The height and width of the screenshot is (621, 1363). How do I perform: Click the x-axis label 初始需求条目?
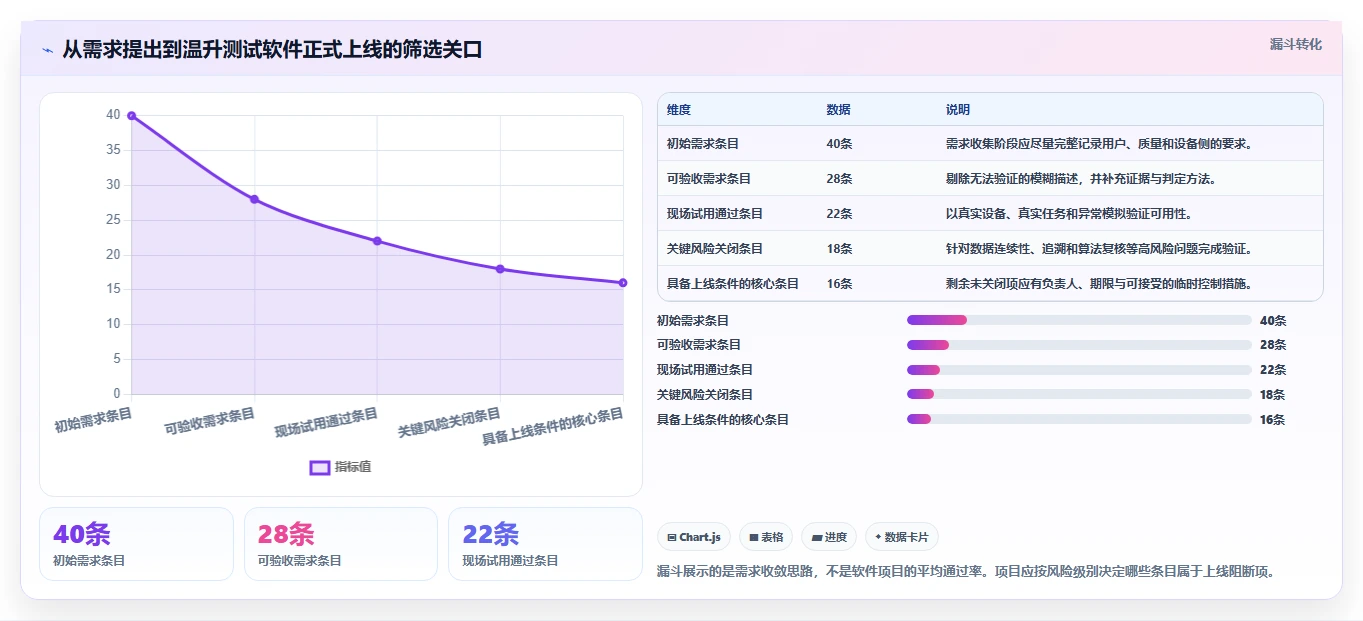click(93, 419)
